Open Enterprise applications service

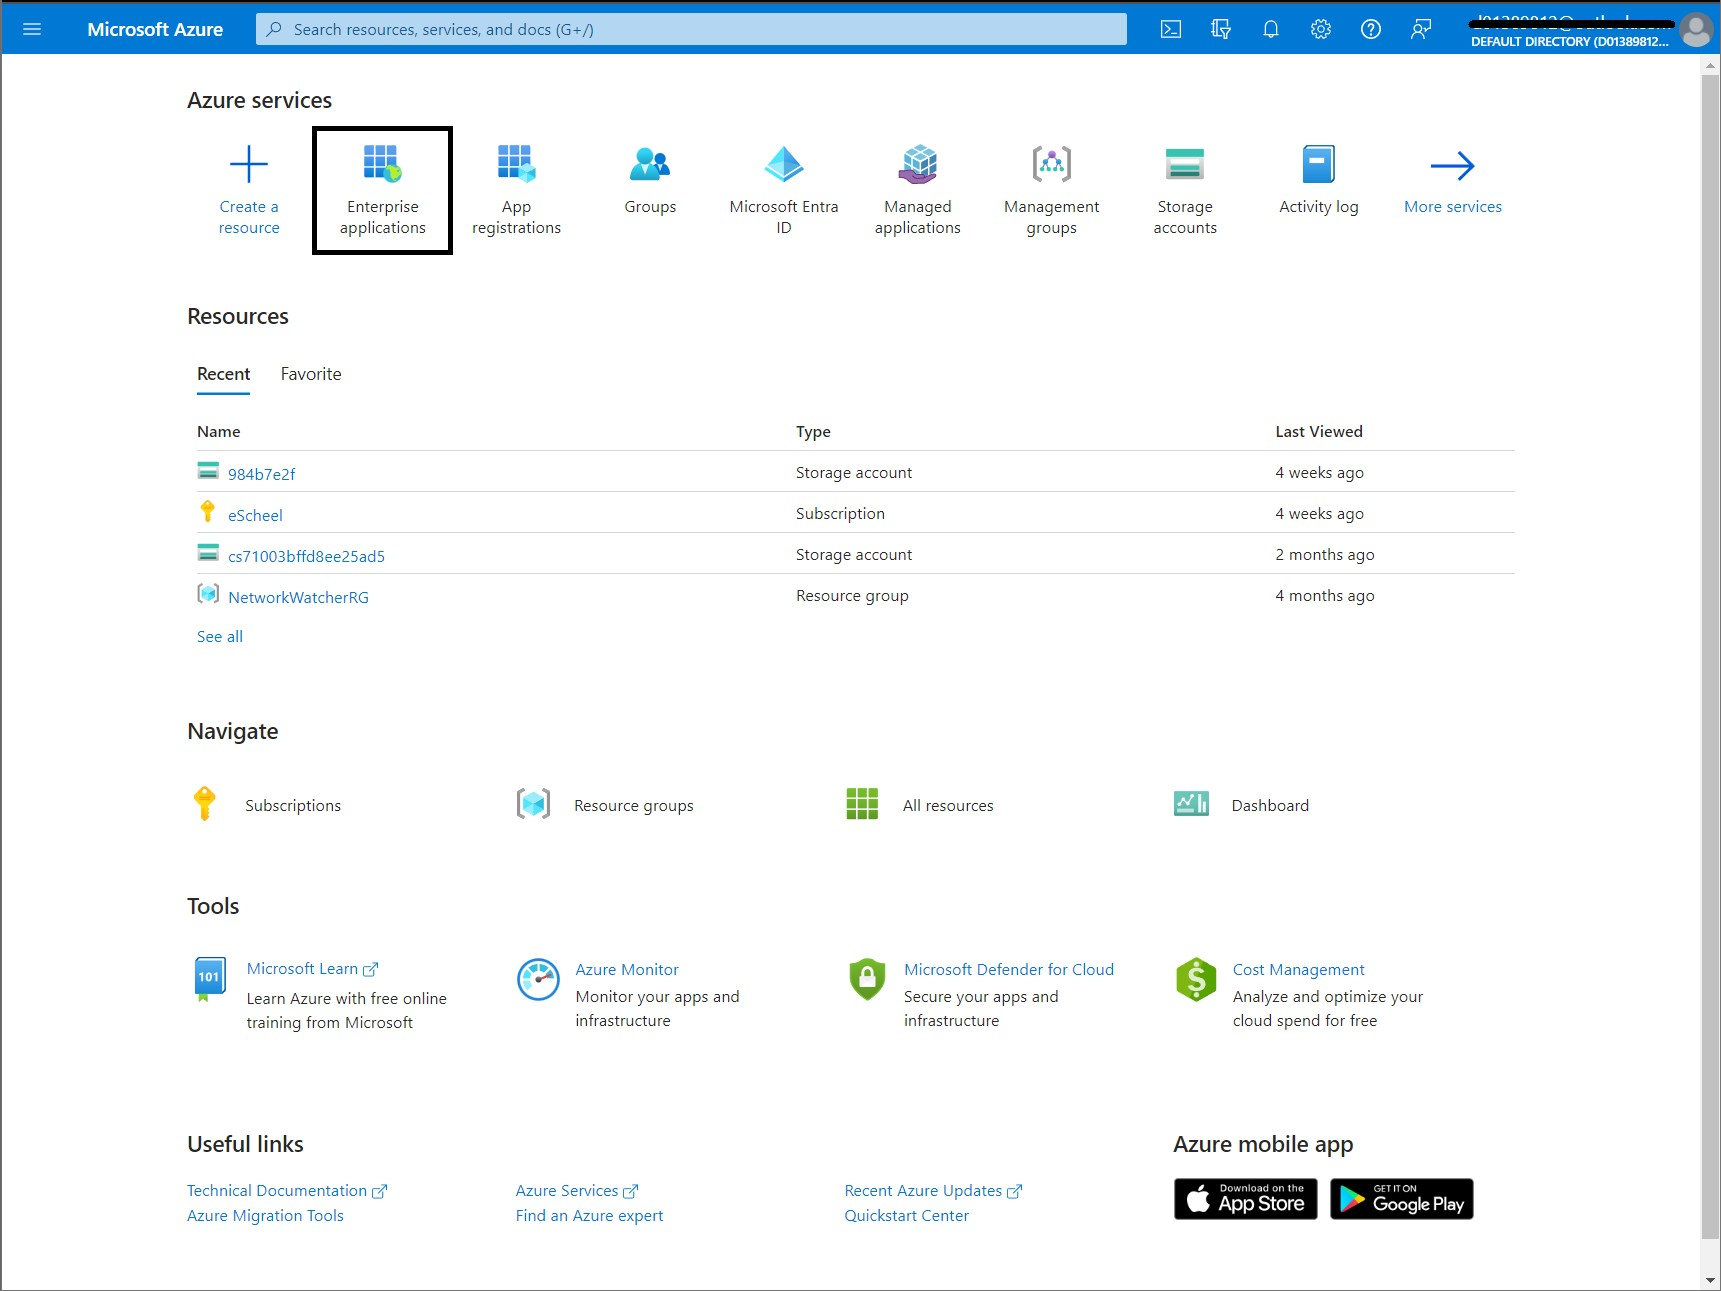pyautogui.click(x=382, y=190)
